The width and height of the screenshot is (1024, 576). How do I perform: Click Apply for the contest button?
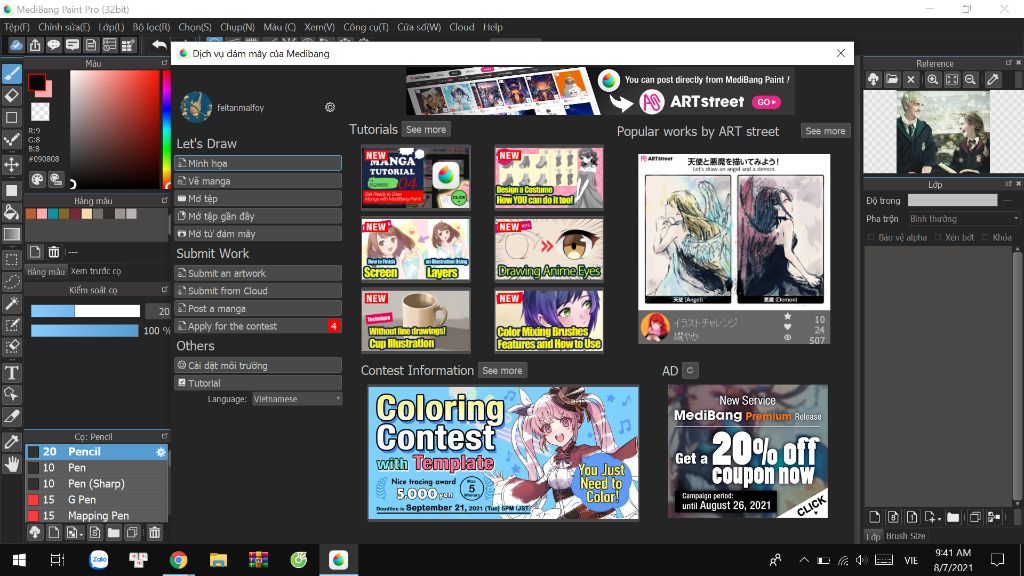259,326
